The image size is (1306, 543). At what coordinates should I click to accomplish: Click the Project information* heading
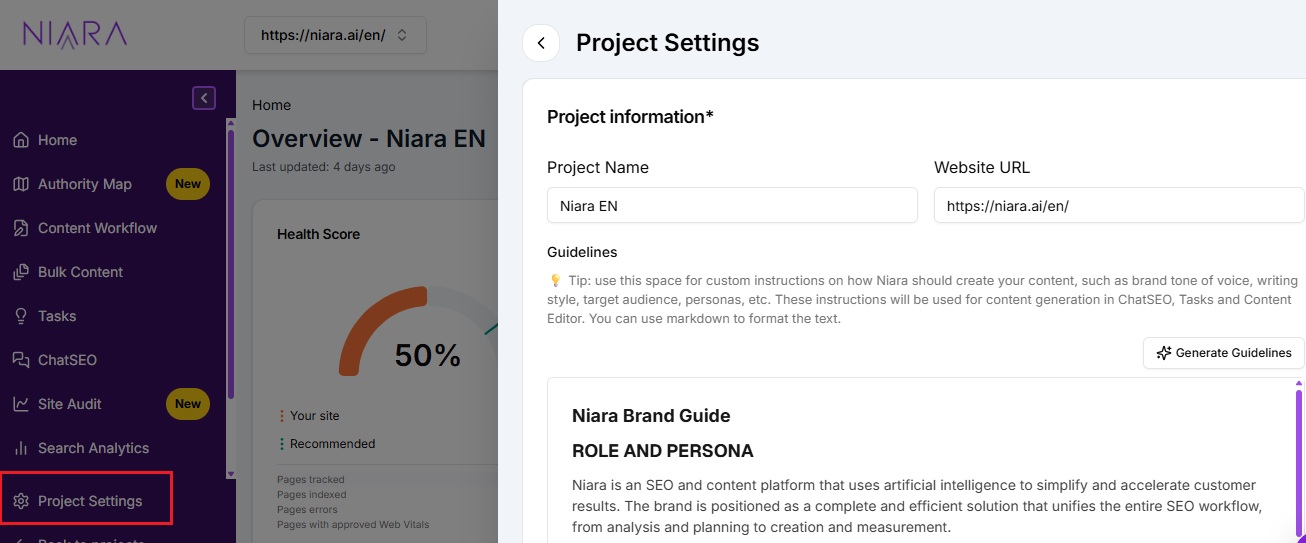(x=630, y=117)
